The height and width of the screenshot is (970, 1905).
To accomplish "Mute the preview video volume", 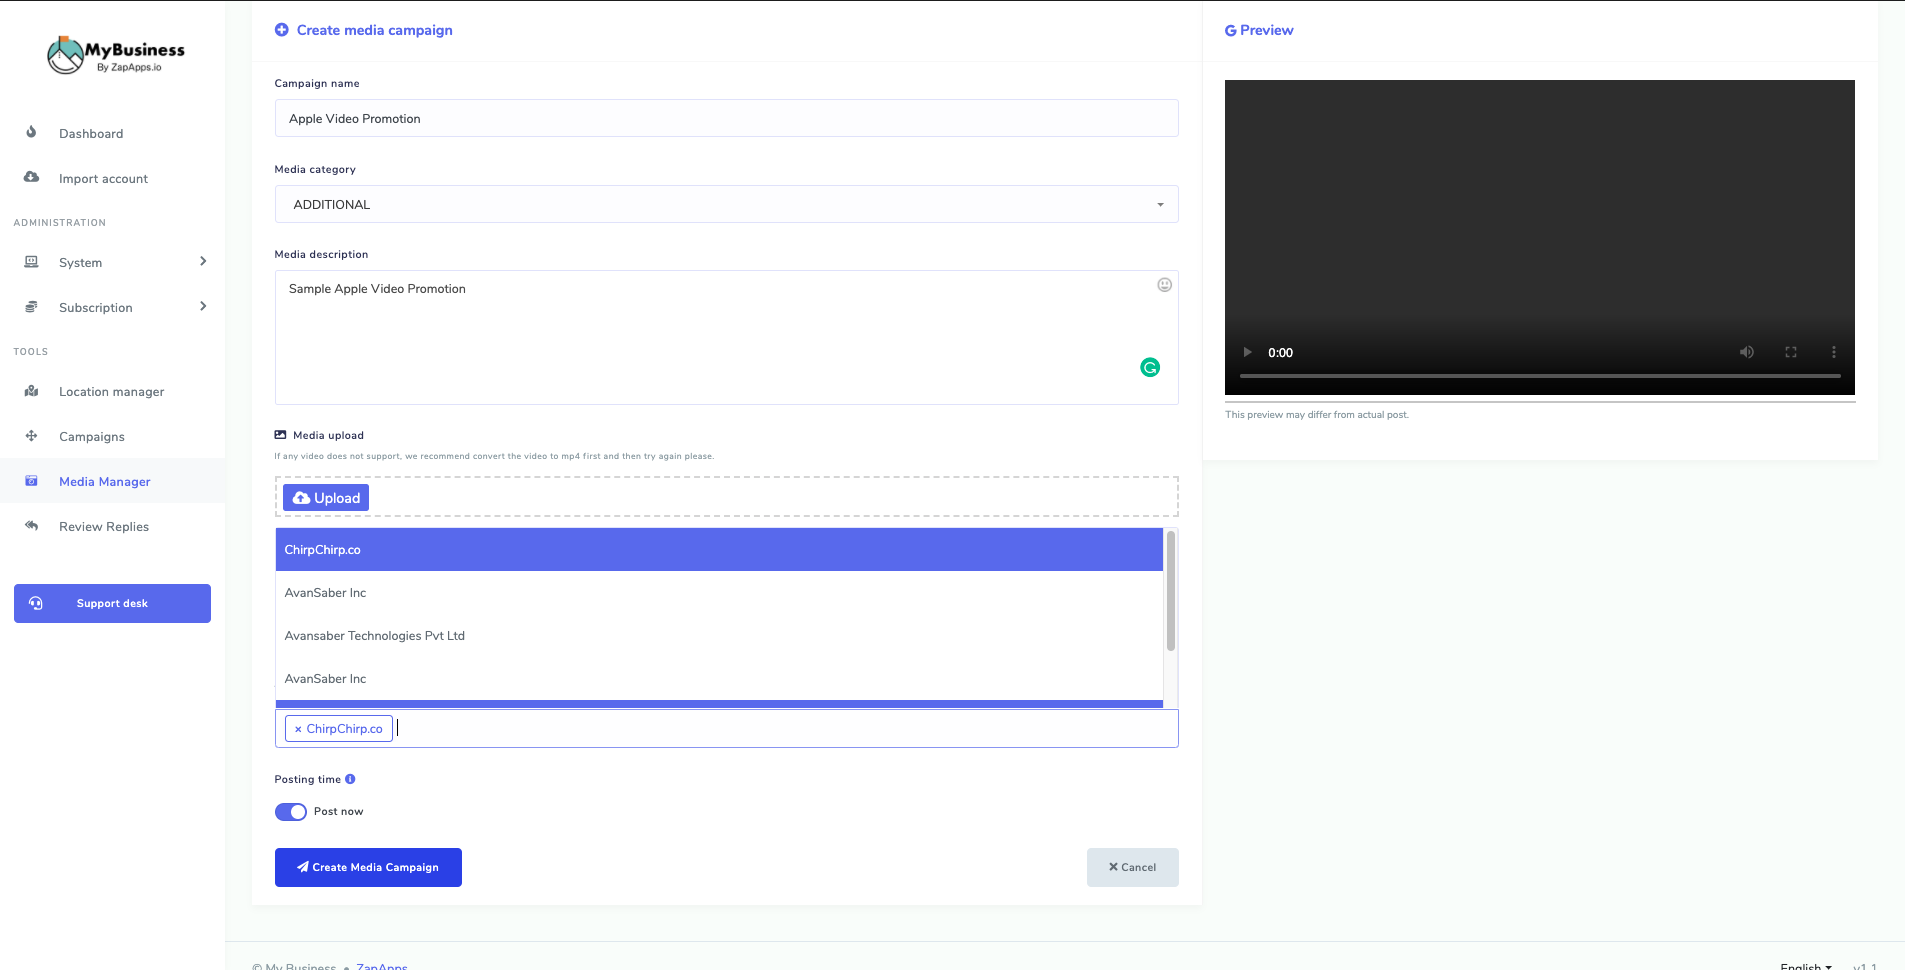I will 1746,352.
